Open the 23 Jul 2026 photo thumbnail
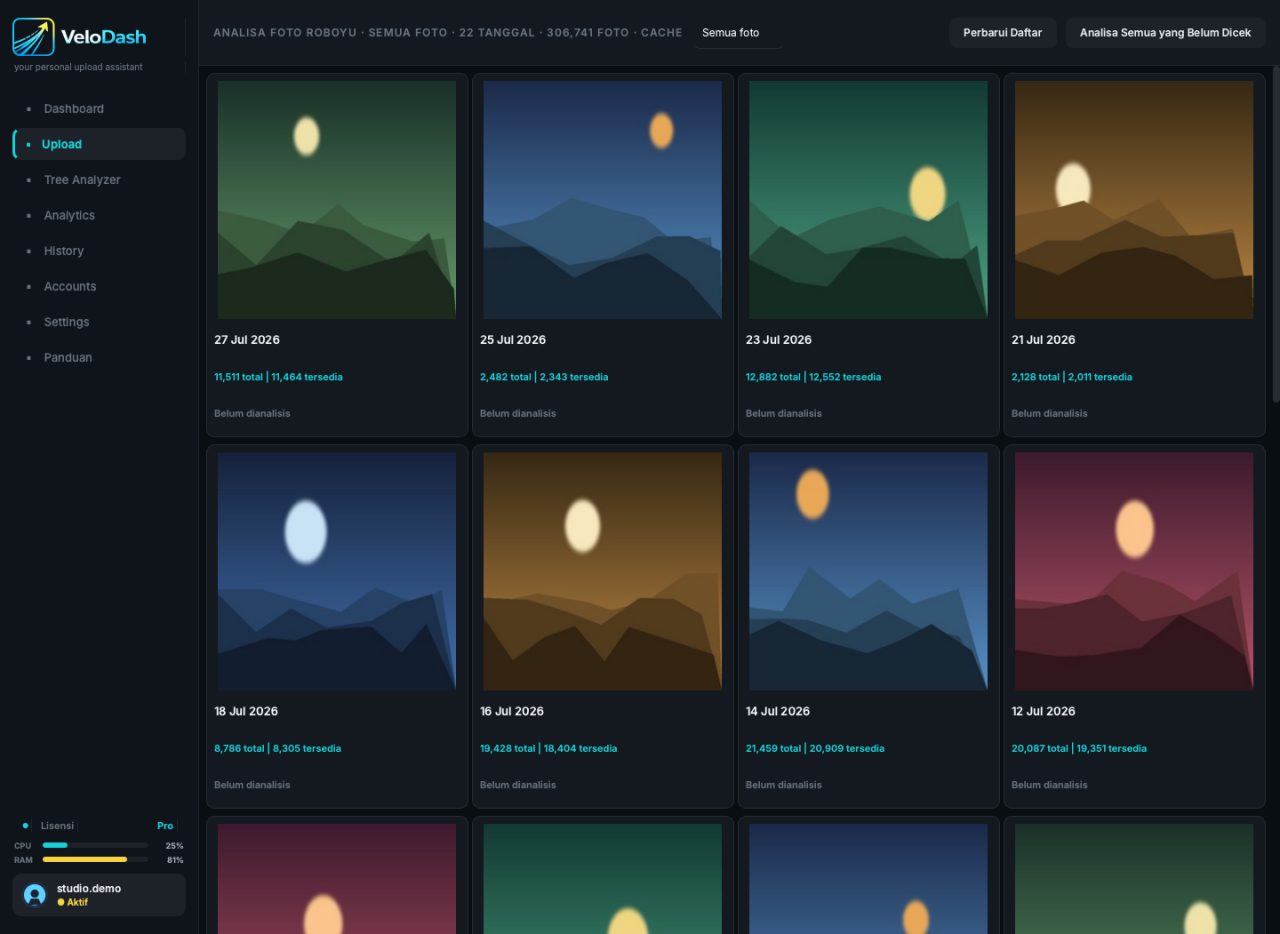The width and height of the screenshot is (1280, 934). [868, 200]
